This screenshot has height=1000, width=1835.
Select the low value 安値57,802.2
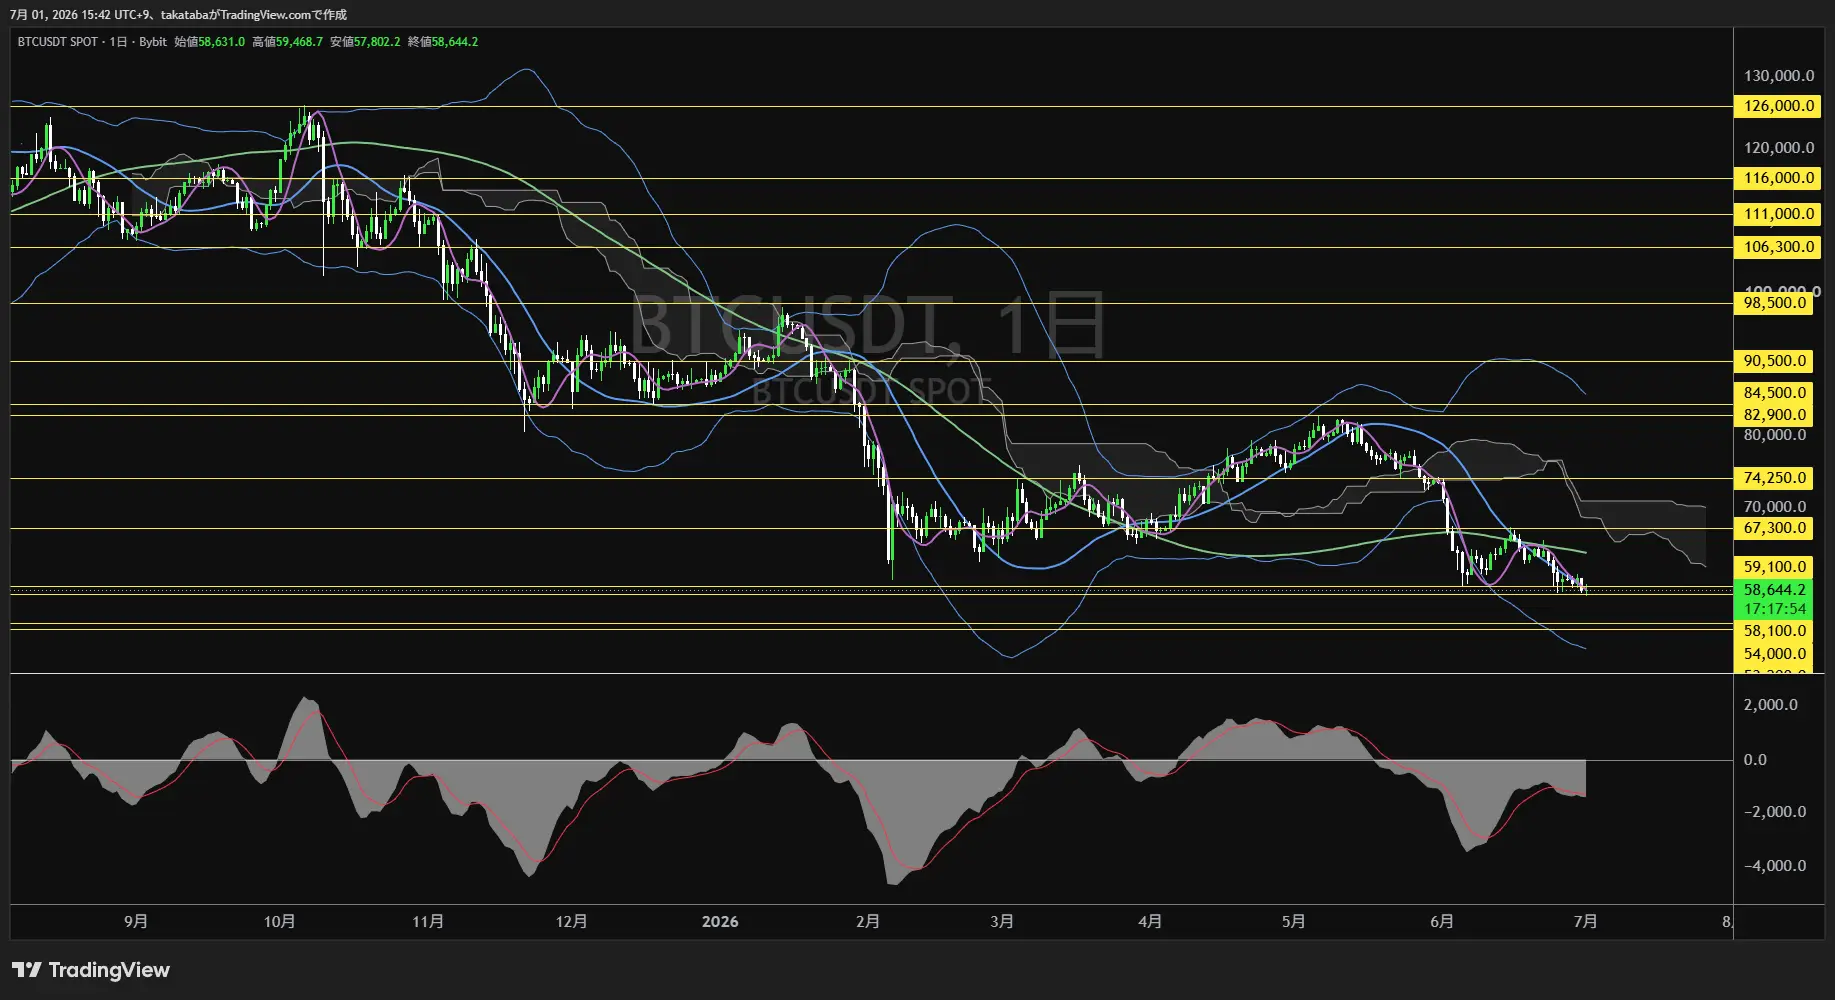click(x=365, y=42)
